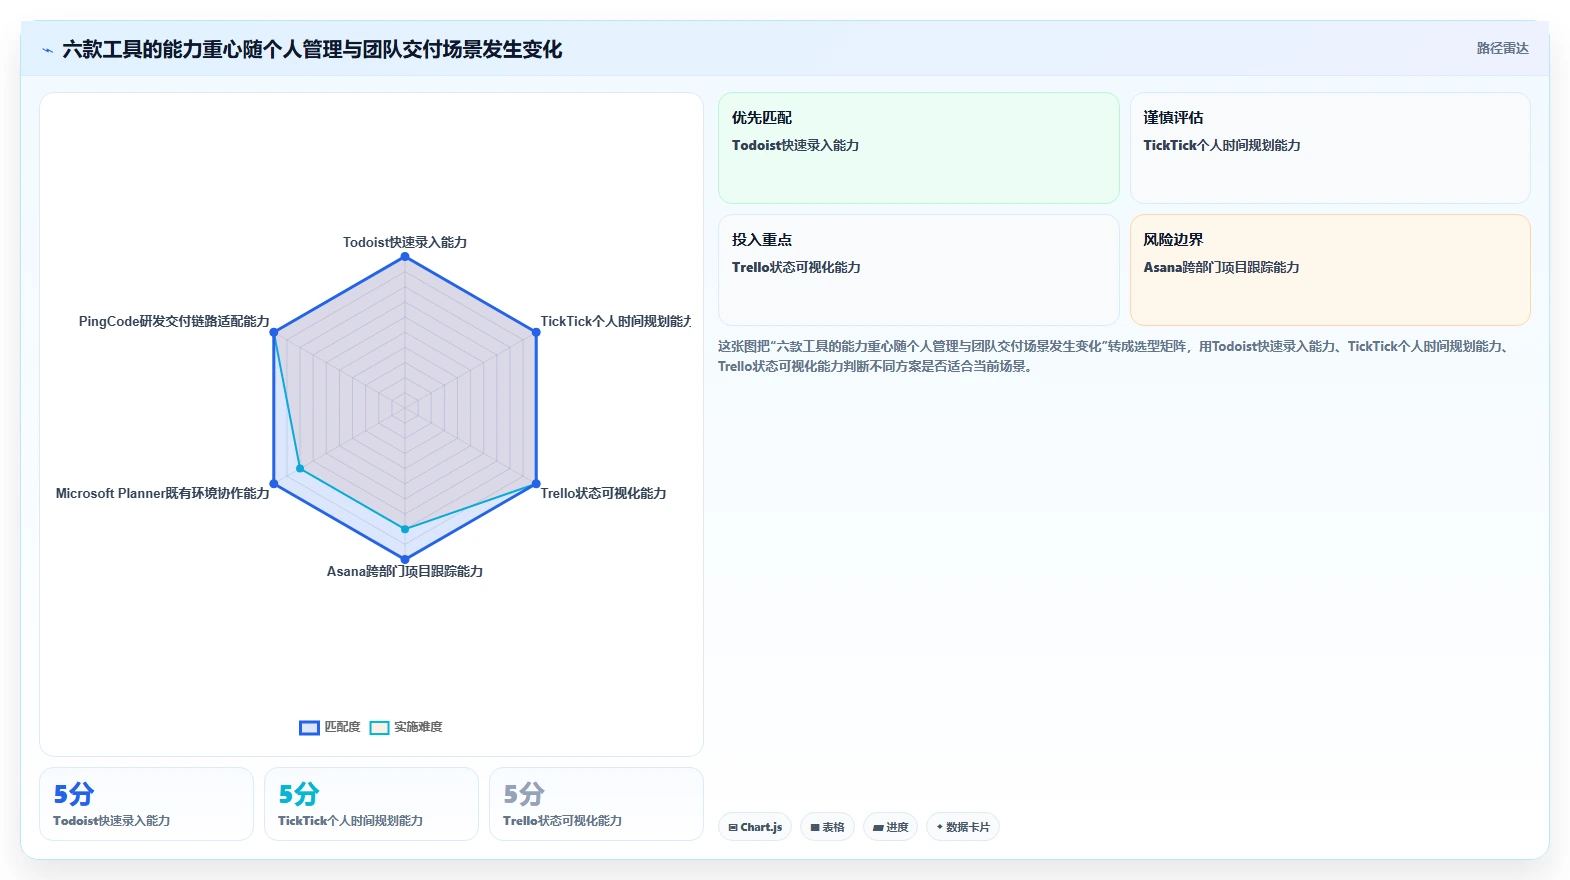
Task: Select the 数据卡片 tag chip
Action: click(x=962, y=827)
